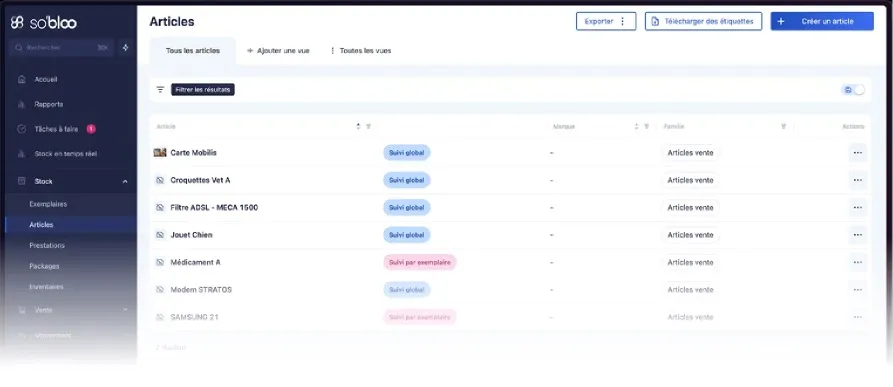Click Télécharger des étiquettes button
The height and width of the screenshot is (387, 893).
[x=703, y=21]
